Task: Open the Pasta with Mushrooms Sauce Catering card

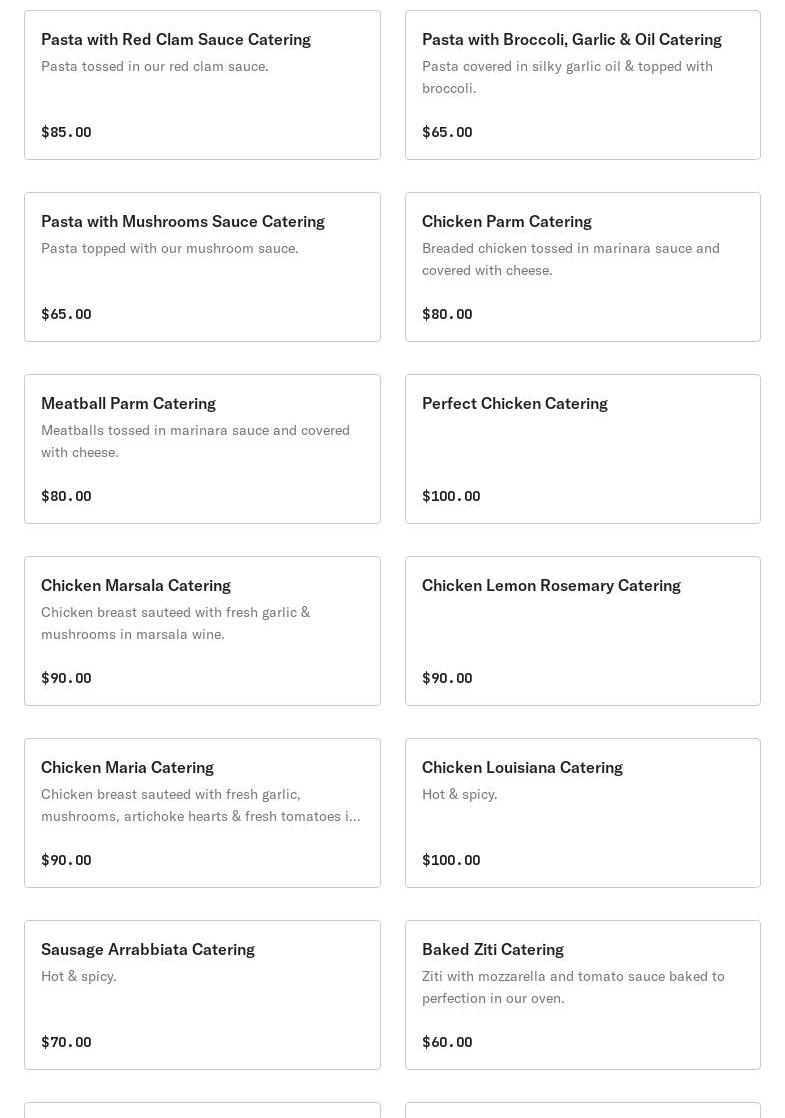Action: pos(202,267)
